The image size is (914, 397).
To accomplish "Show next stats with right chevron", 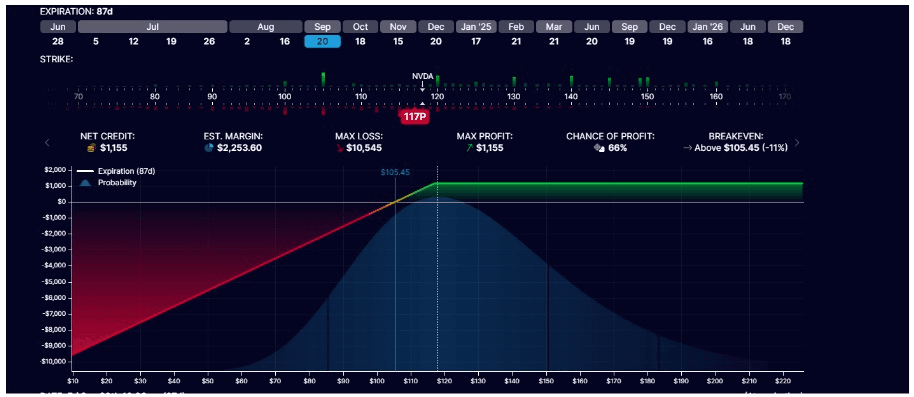I will point(797,142).
